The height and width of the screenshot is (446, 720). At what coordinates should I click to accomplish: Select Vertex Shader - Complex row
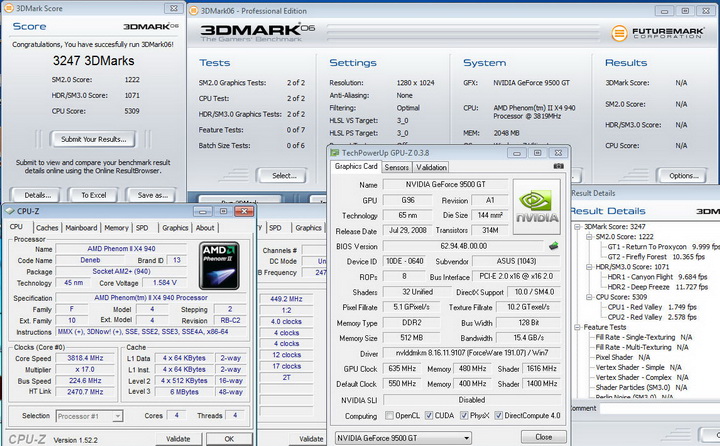click(x=642, y=377)
